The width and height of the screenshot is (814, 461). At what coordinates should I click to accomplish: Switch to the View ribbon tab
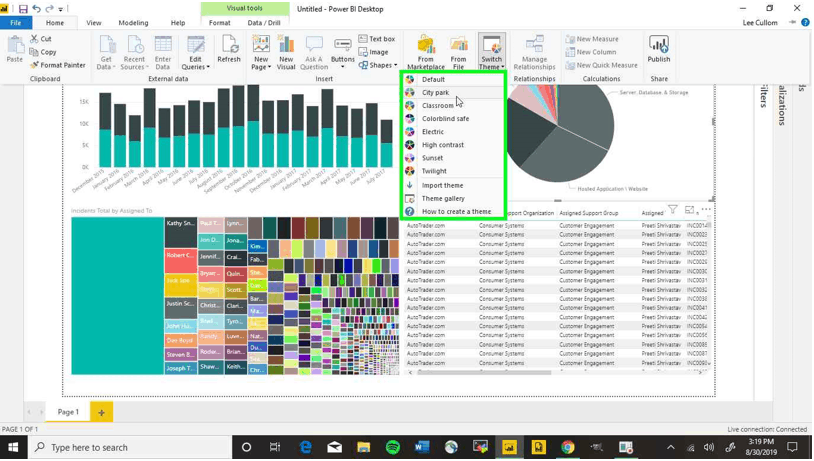pyautogui.click(x=94, y=23)
